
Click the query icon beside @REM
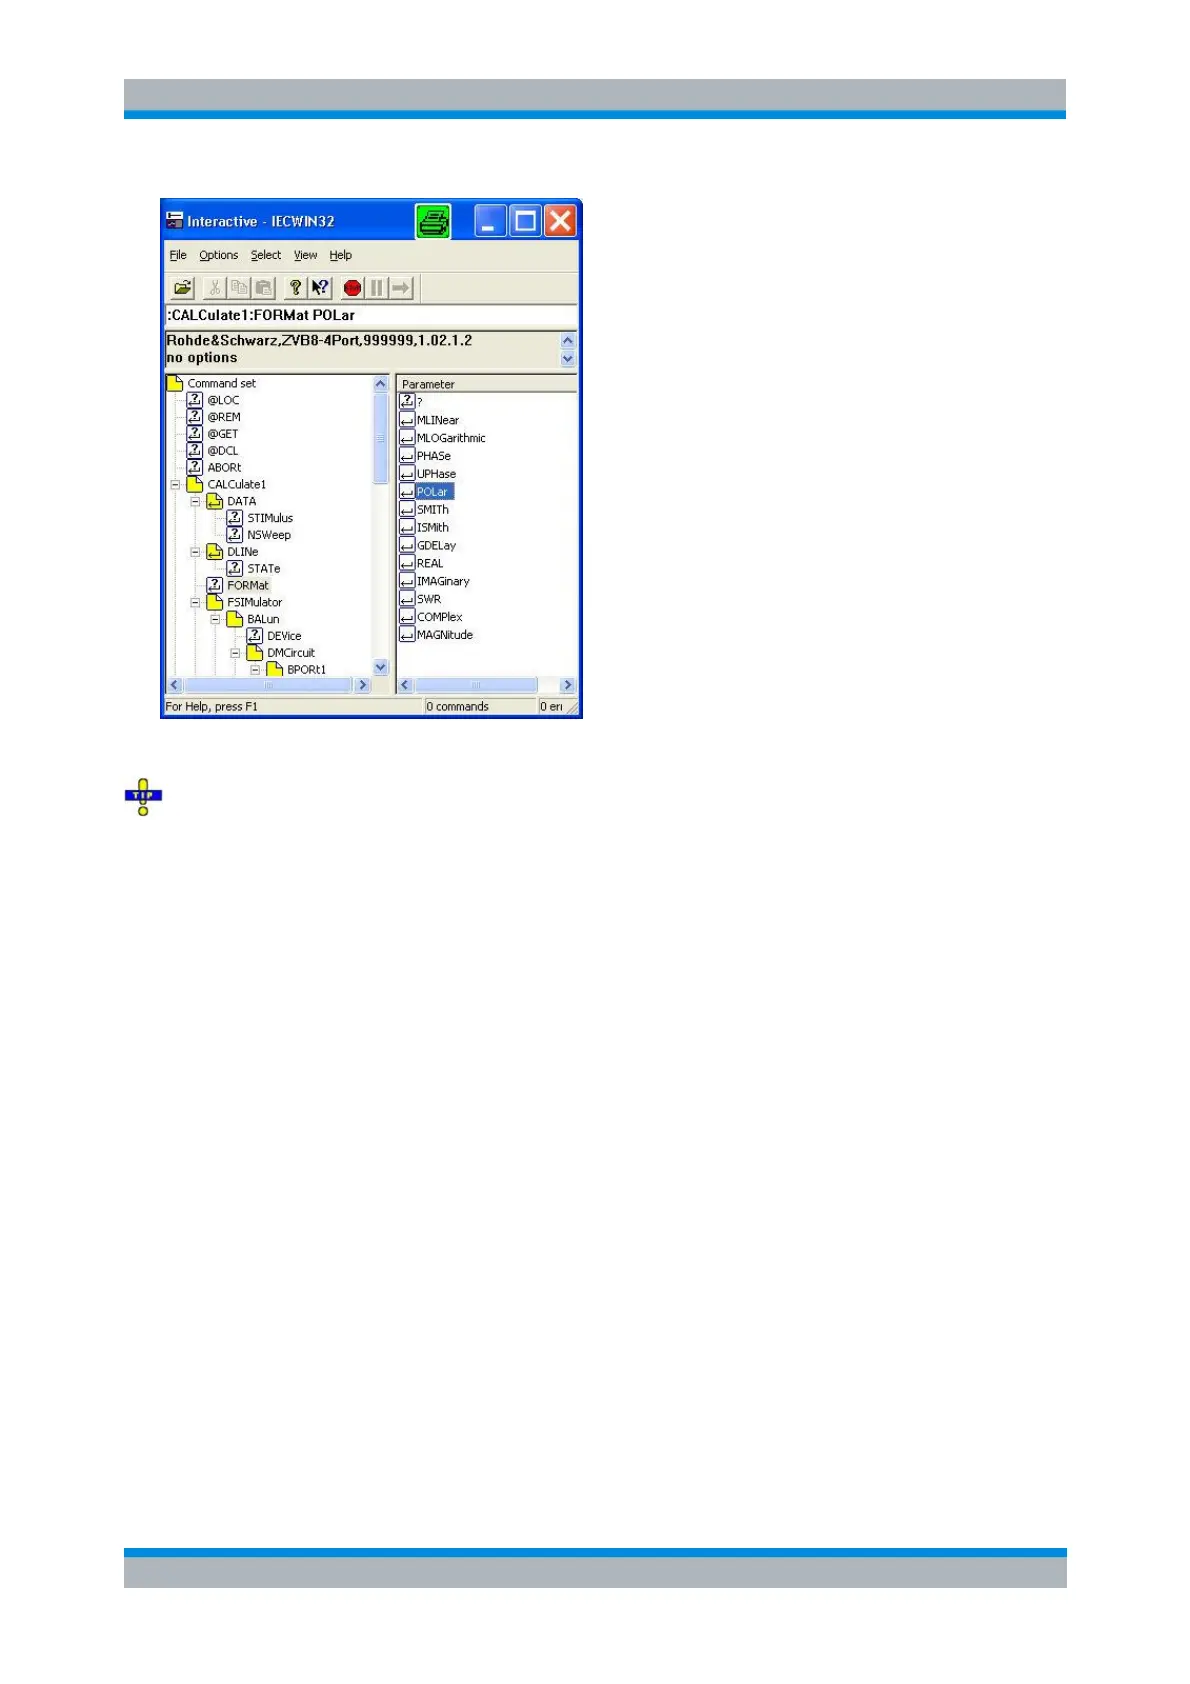tap(195, 417)
